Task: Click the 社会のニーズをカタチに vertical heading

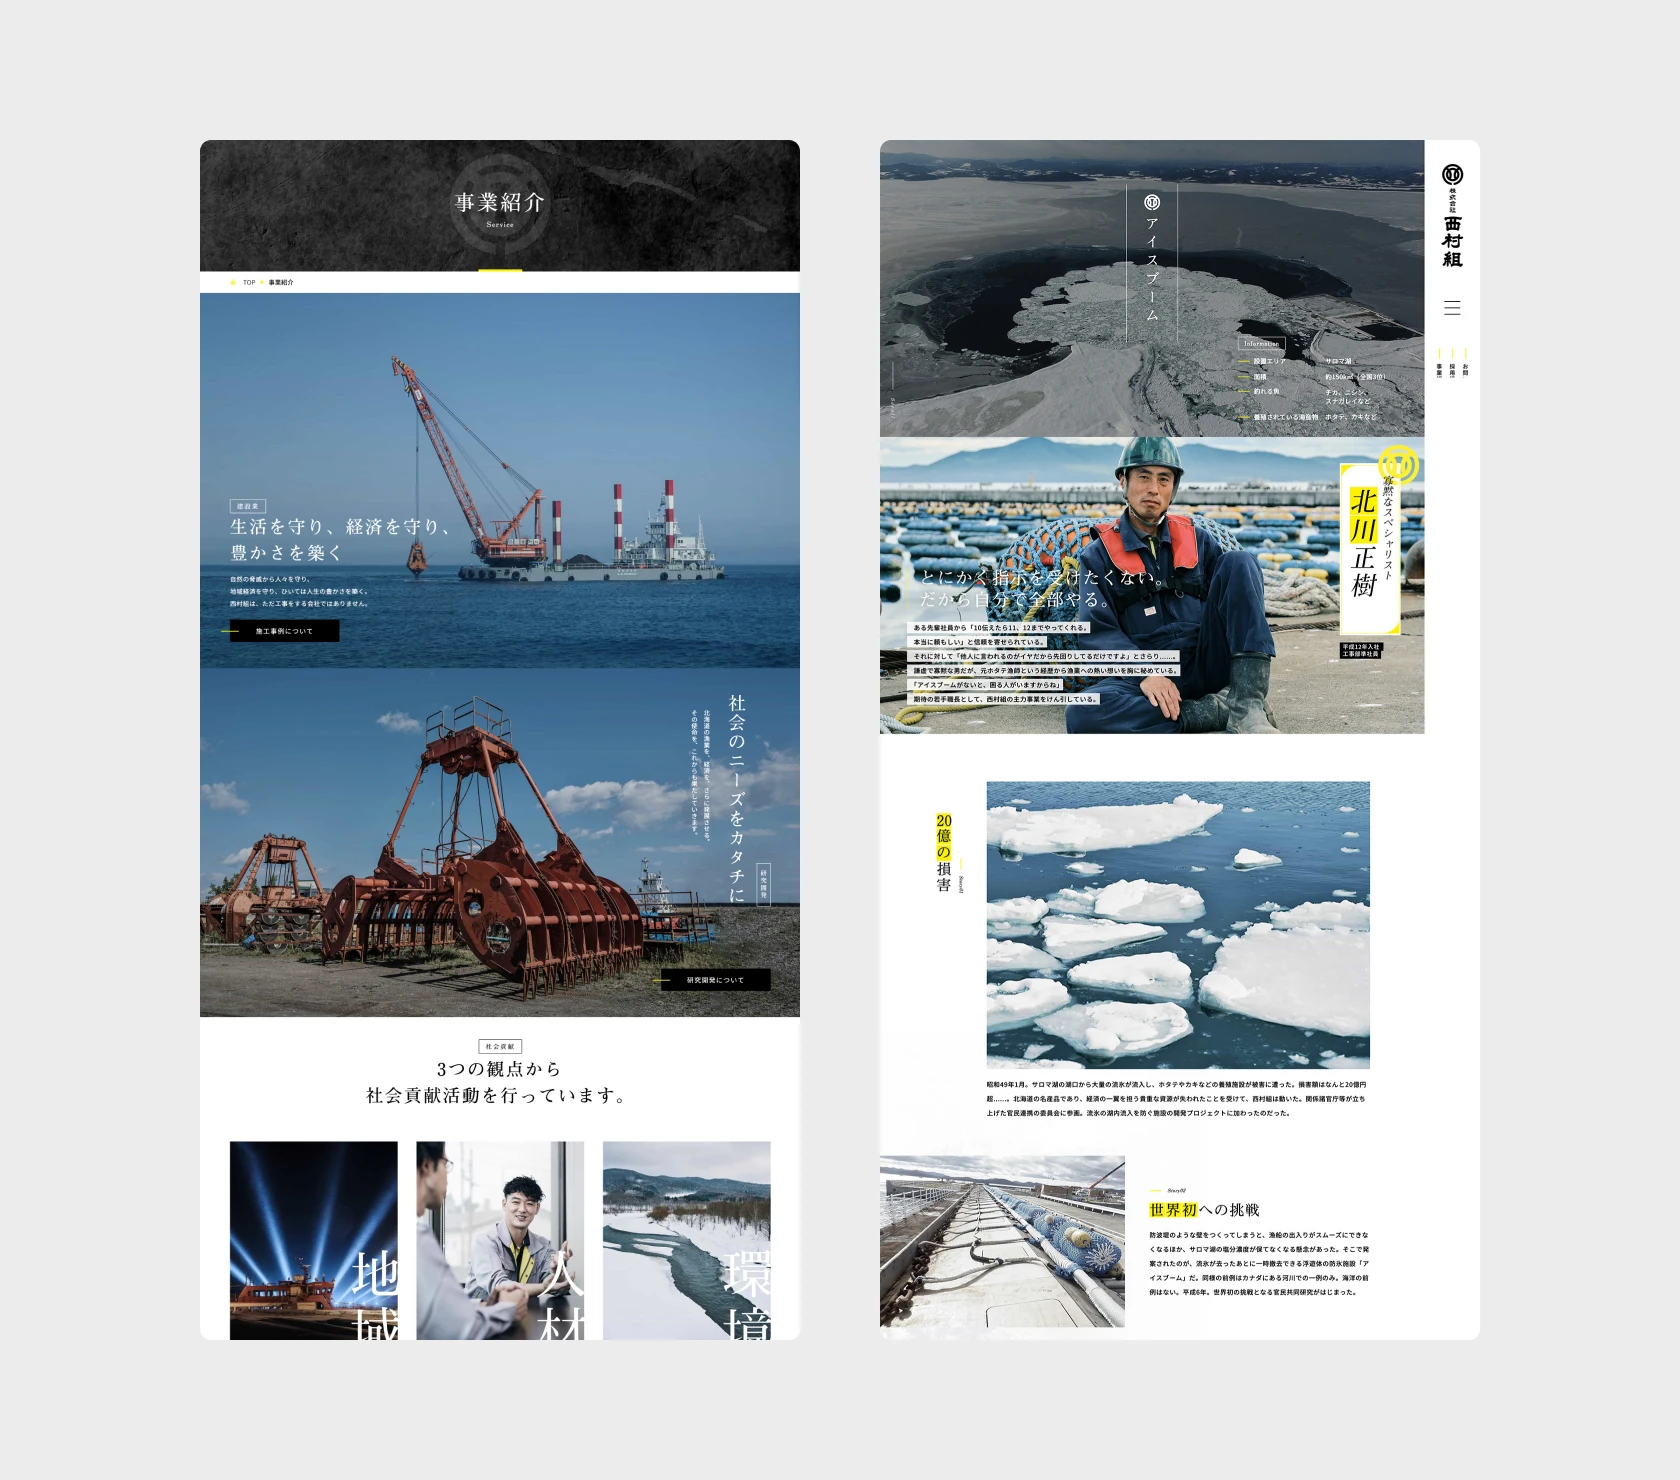Action: [x=737, y=798]
